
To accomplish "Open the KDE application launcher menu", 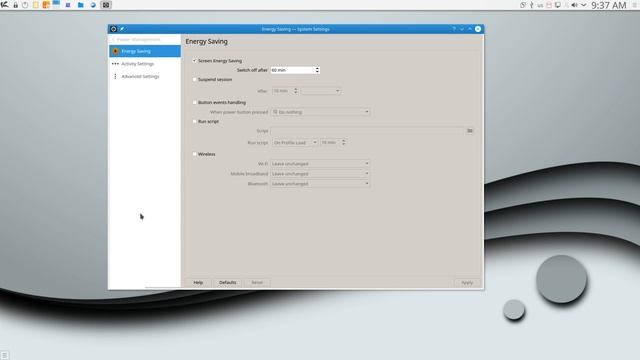I will click(x=4, y=5).
